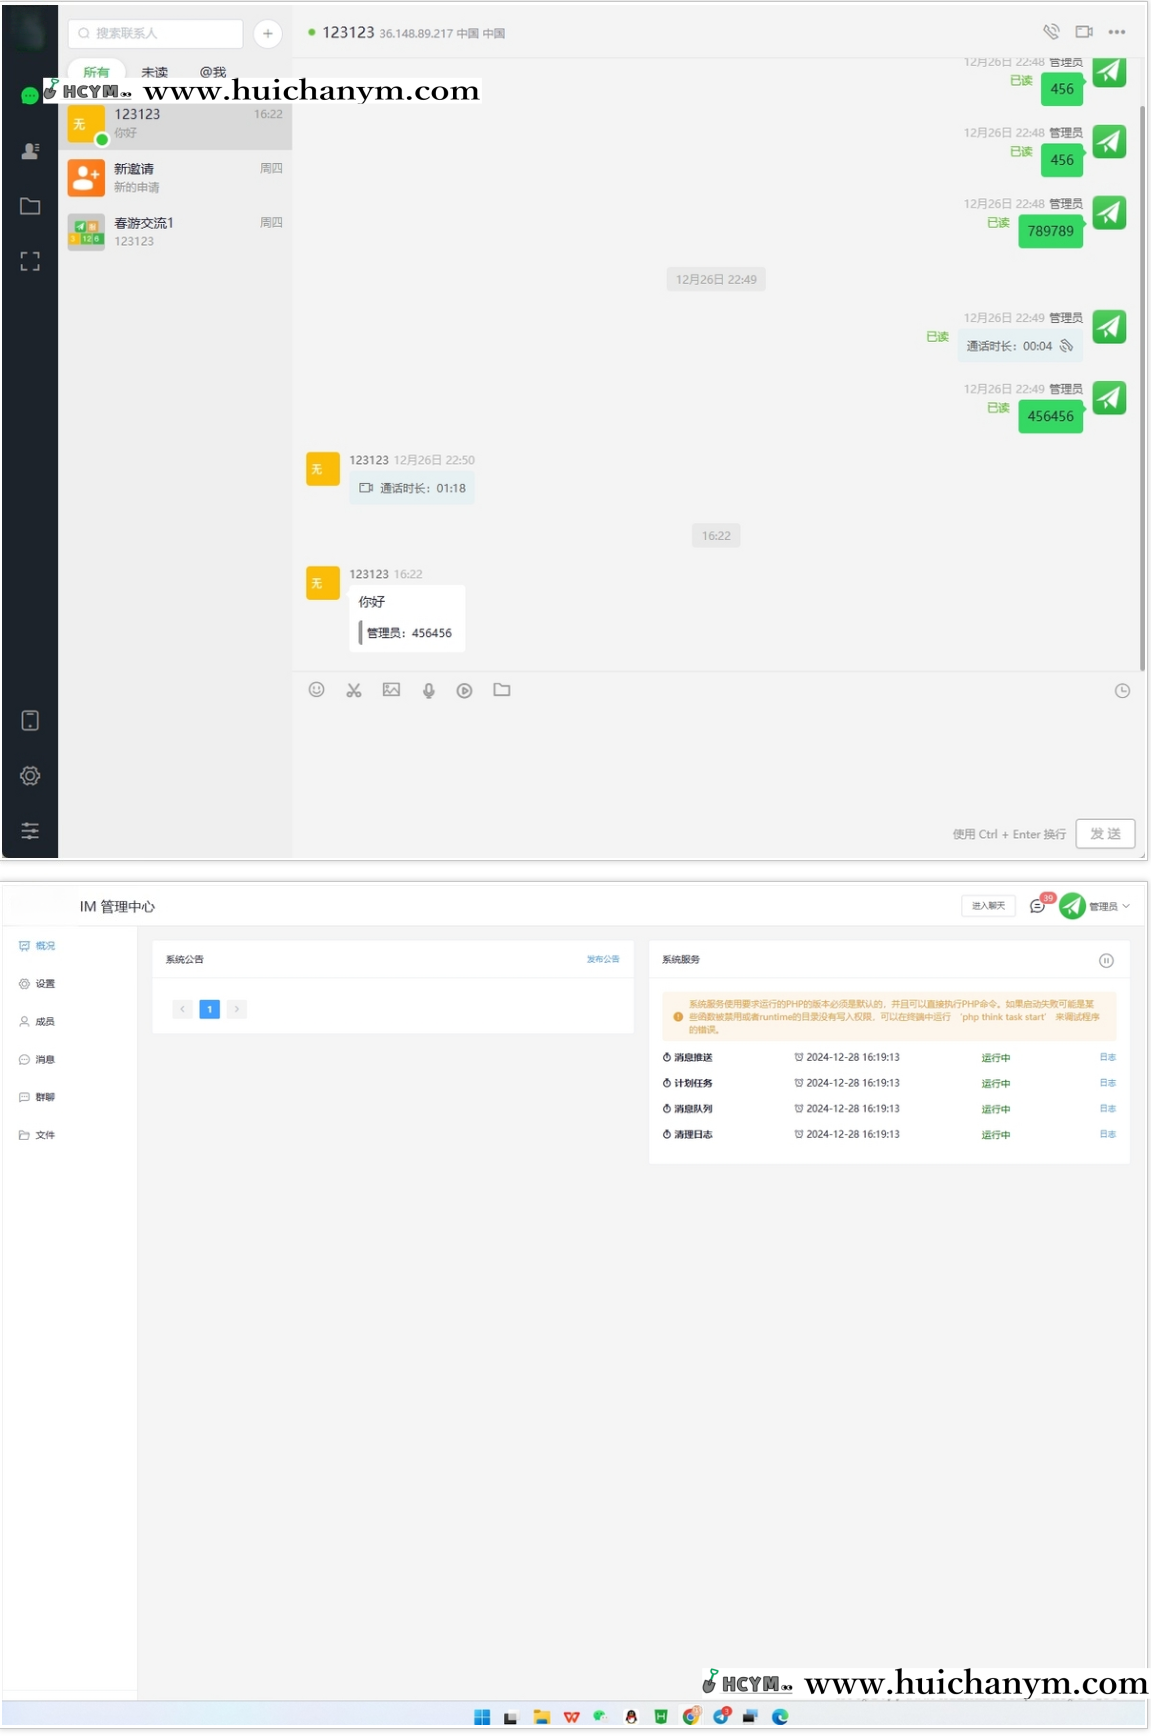Open File Explorer from the taskbar
The width and height of the screenshot is (1151, 1736).
point(542,1717)
